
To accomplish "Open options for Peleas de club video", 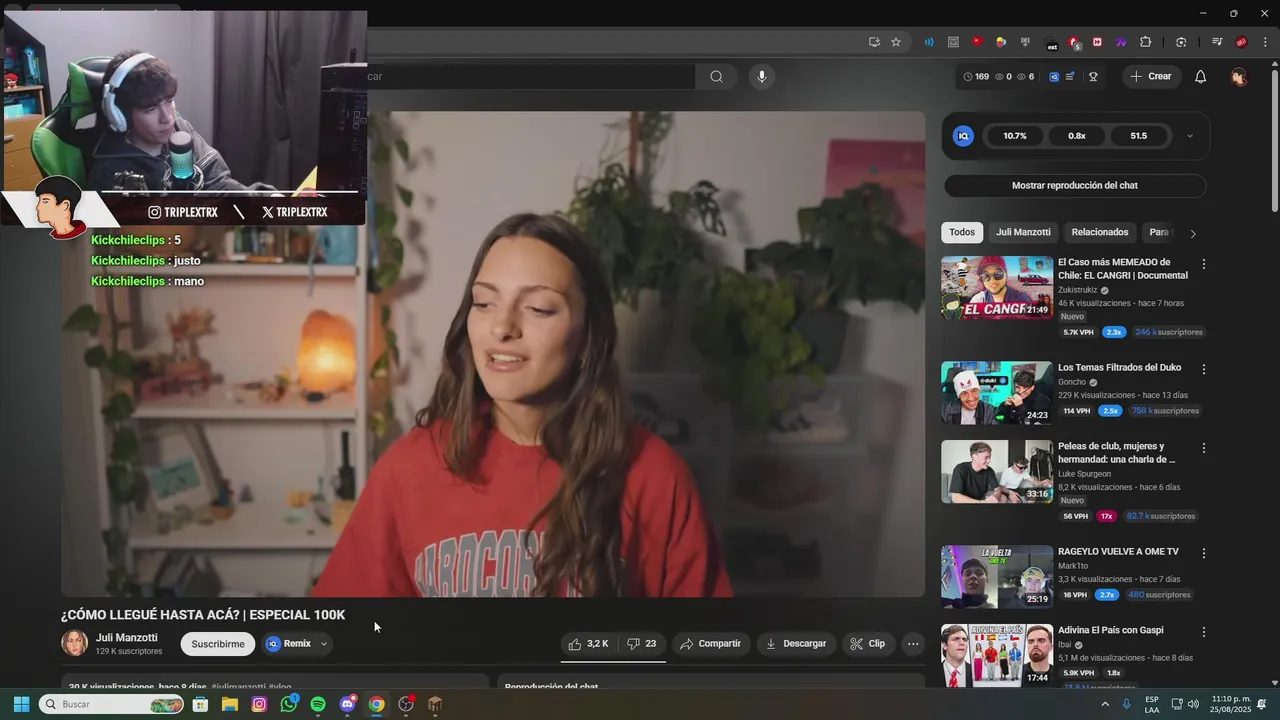I will point(1204,448).
